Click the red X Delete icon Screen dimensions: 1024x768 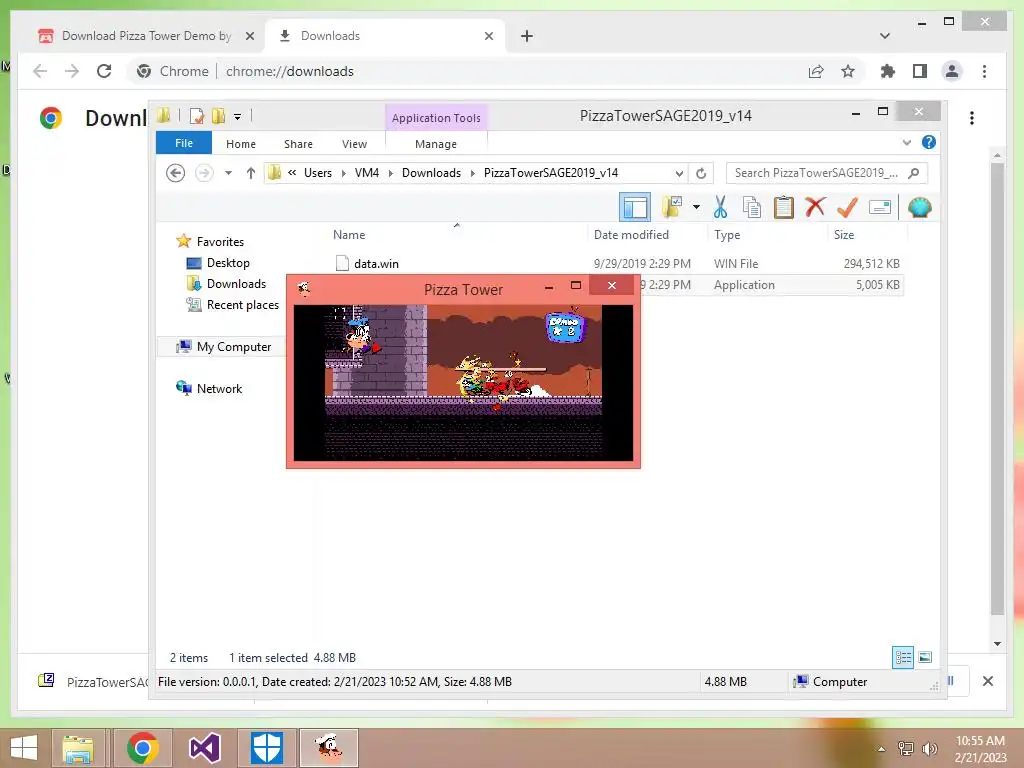click(815, 208)
